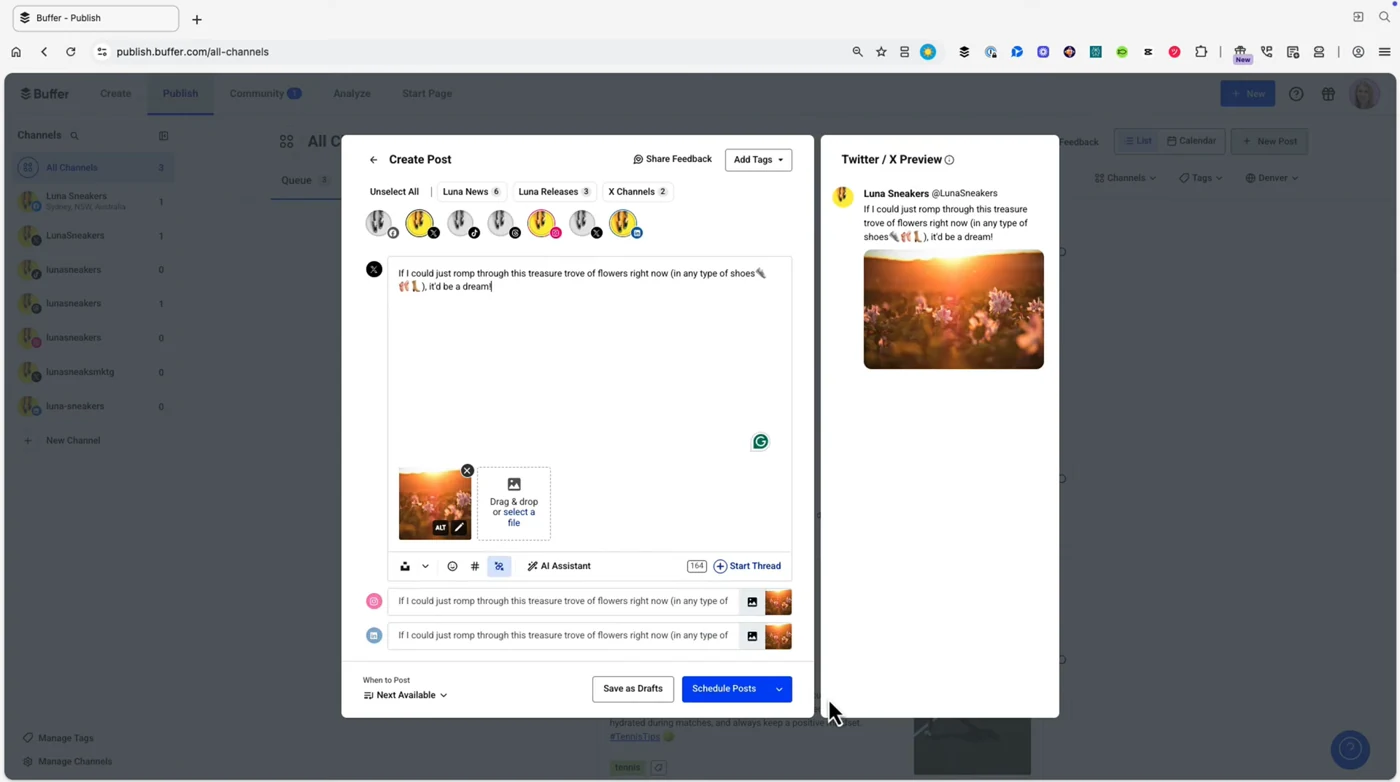
Task: Toggle the LinkedIn channel avatar
Action: click(x=624, y=223)
